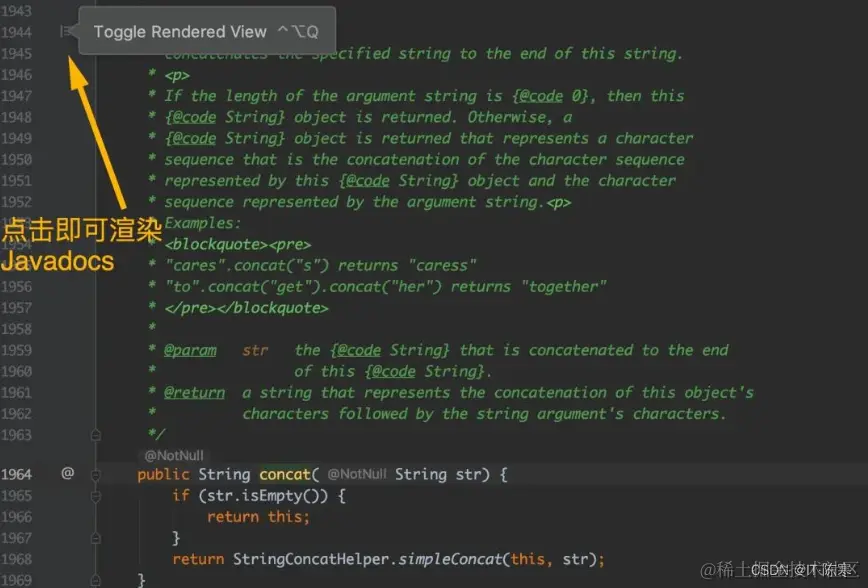Click the @param Javadoc tag

tap(190, 350)
